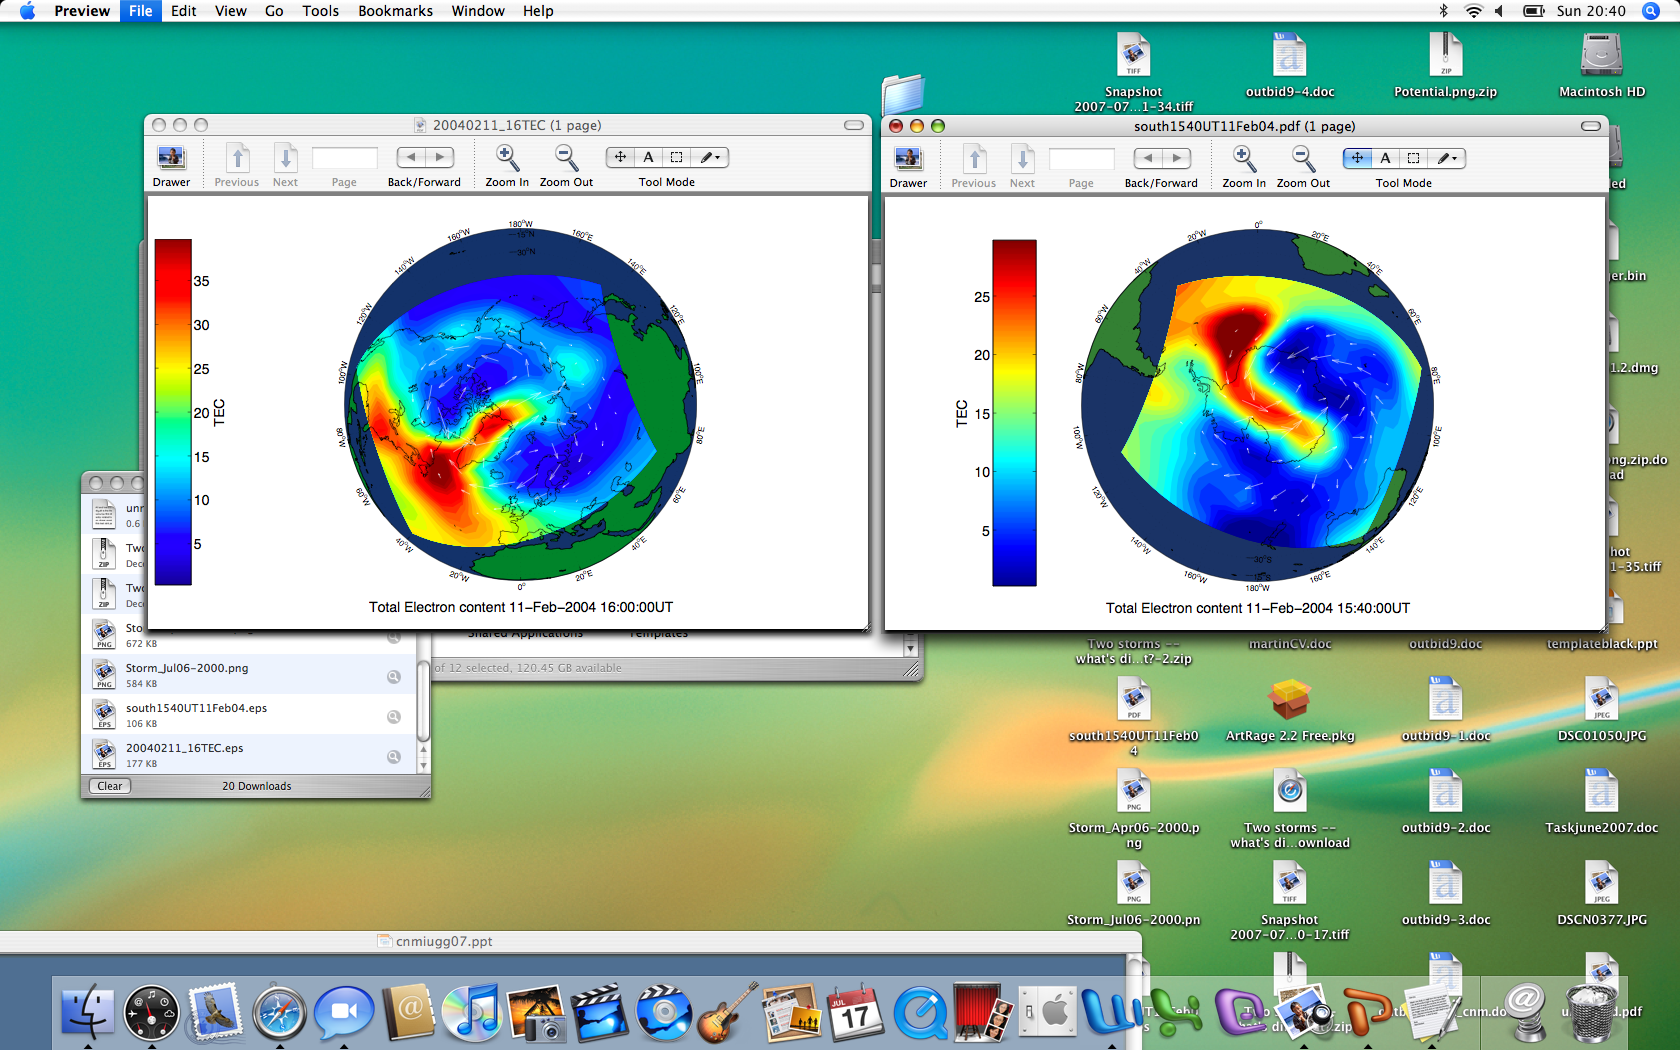Select Text tool mode in south1540UT11Feb04.pdf window
The image size is (1680, 1050).
point(1385,158)
